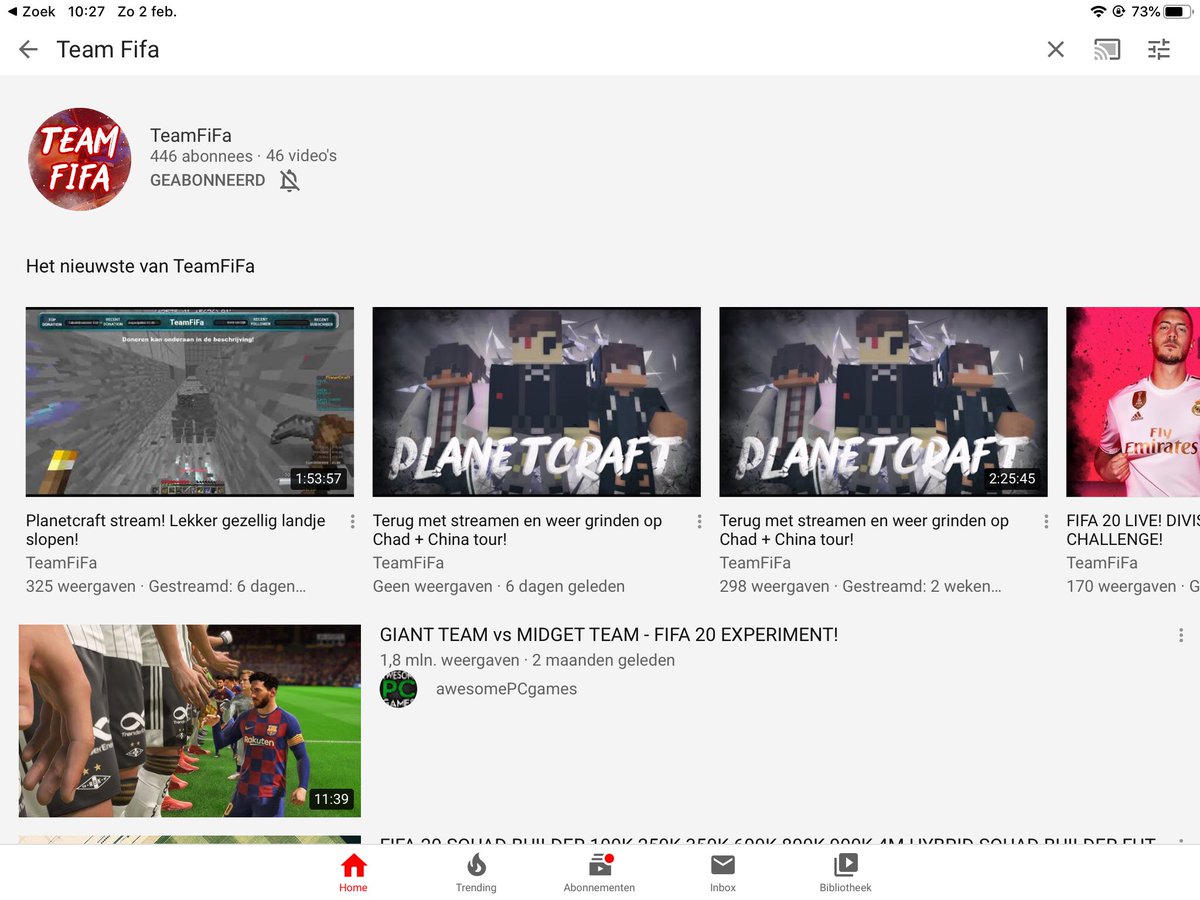Play the GIANT TEAM vs MIDGET TEAM thumbnail
The width and height of the screenshot is (1200, 900).
coord(190,721)
